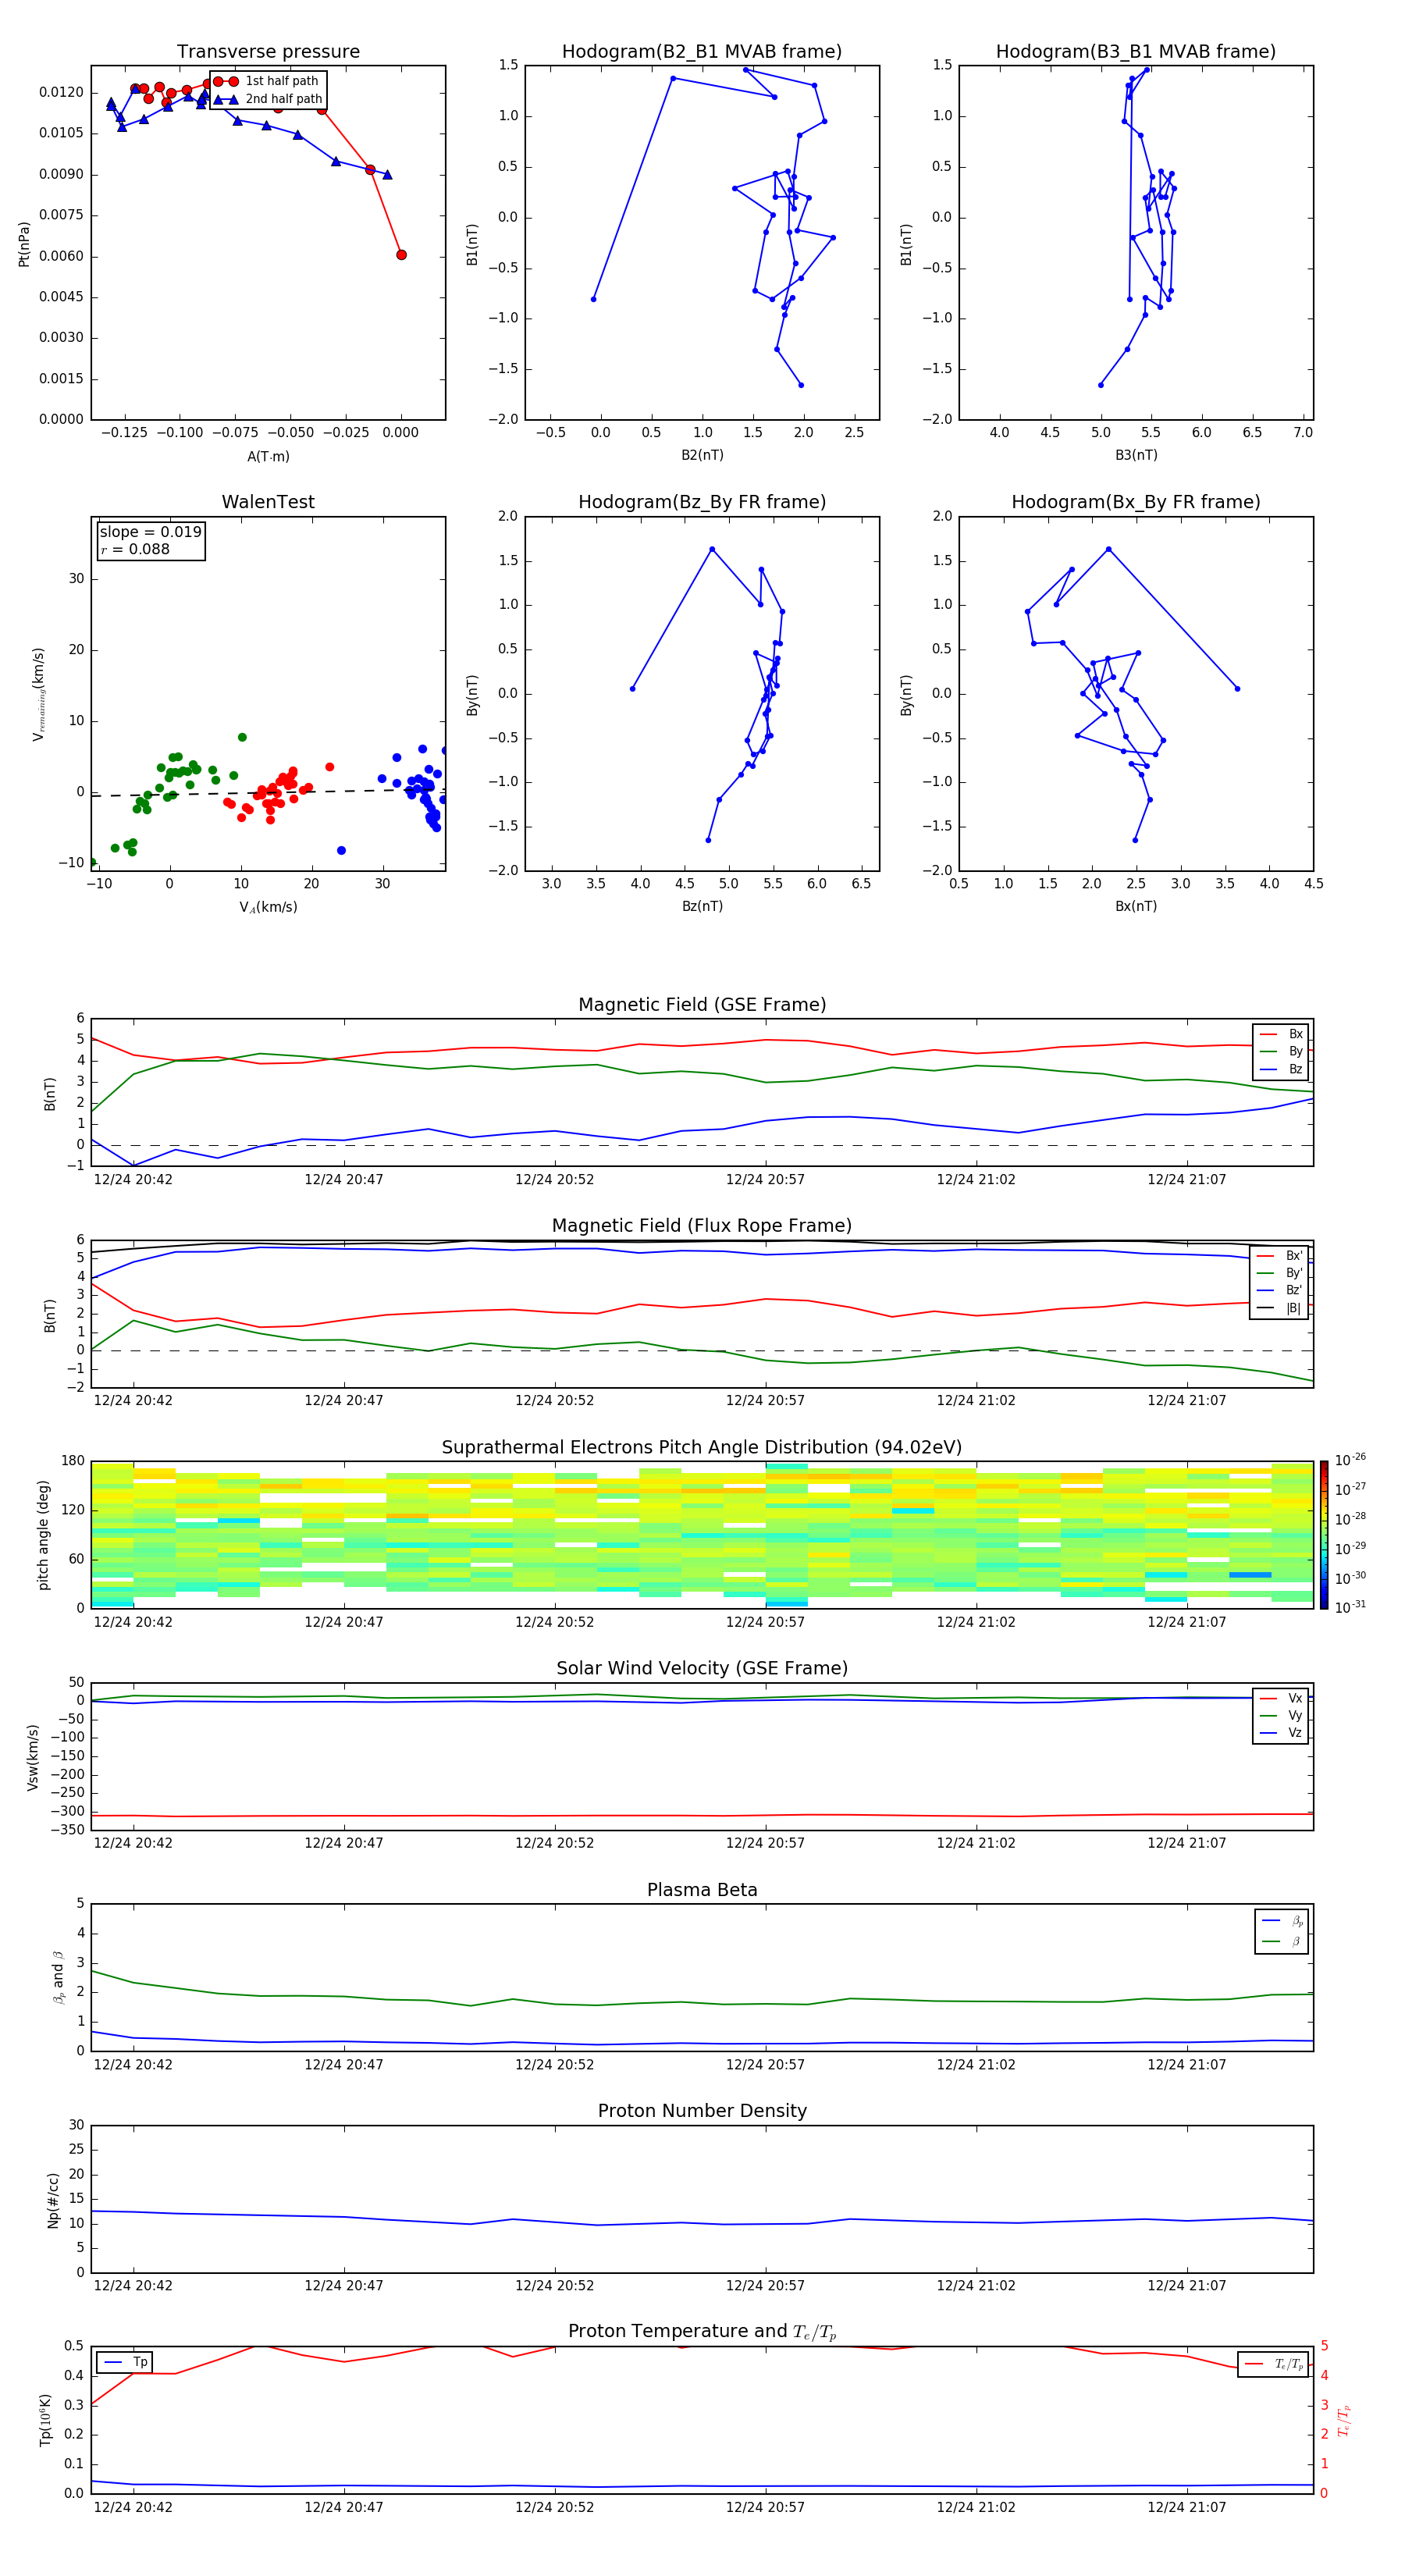The image size is (1405, 2576).
Task: Click the 10^-31 label on the color scale
Action: (1350, 1607)
